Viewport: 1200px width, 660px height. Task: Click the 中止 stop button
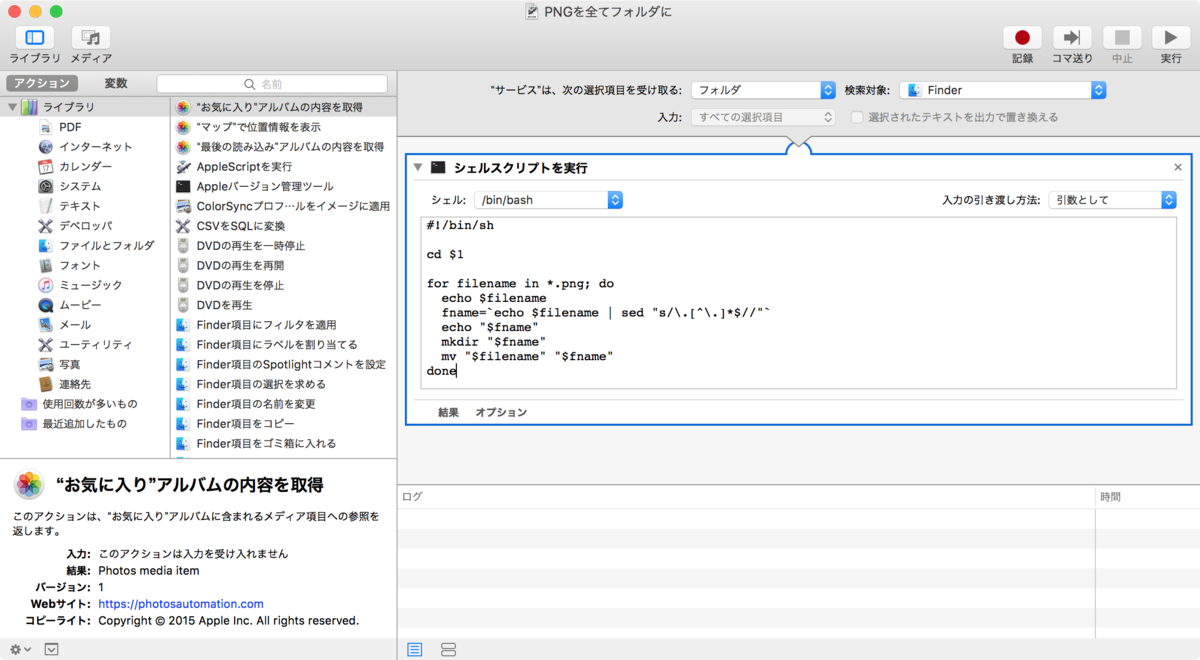tap(1122, 38)
